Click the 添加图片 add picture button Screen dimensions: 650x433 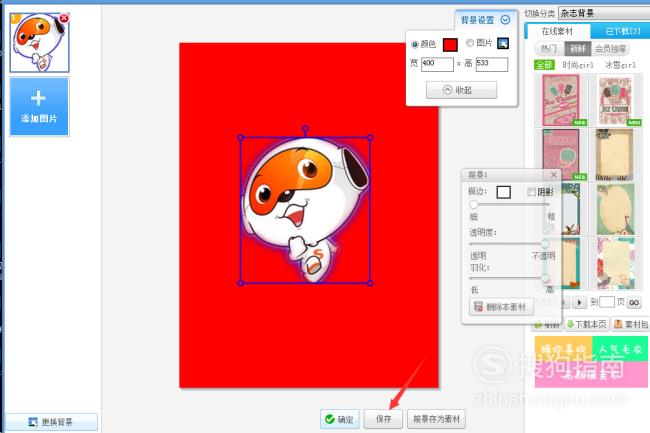pyautogui.click(x=39, y=106)
